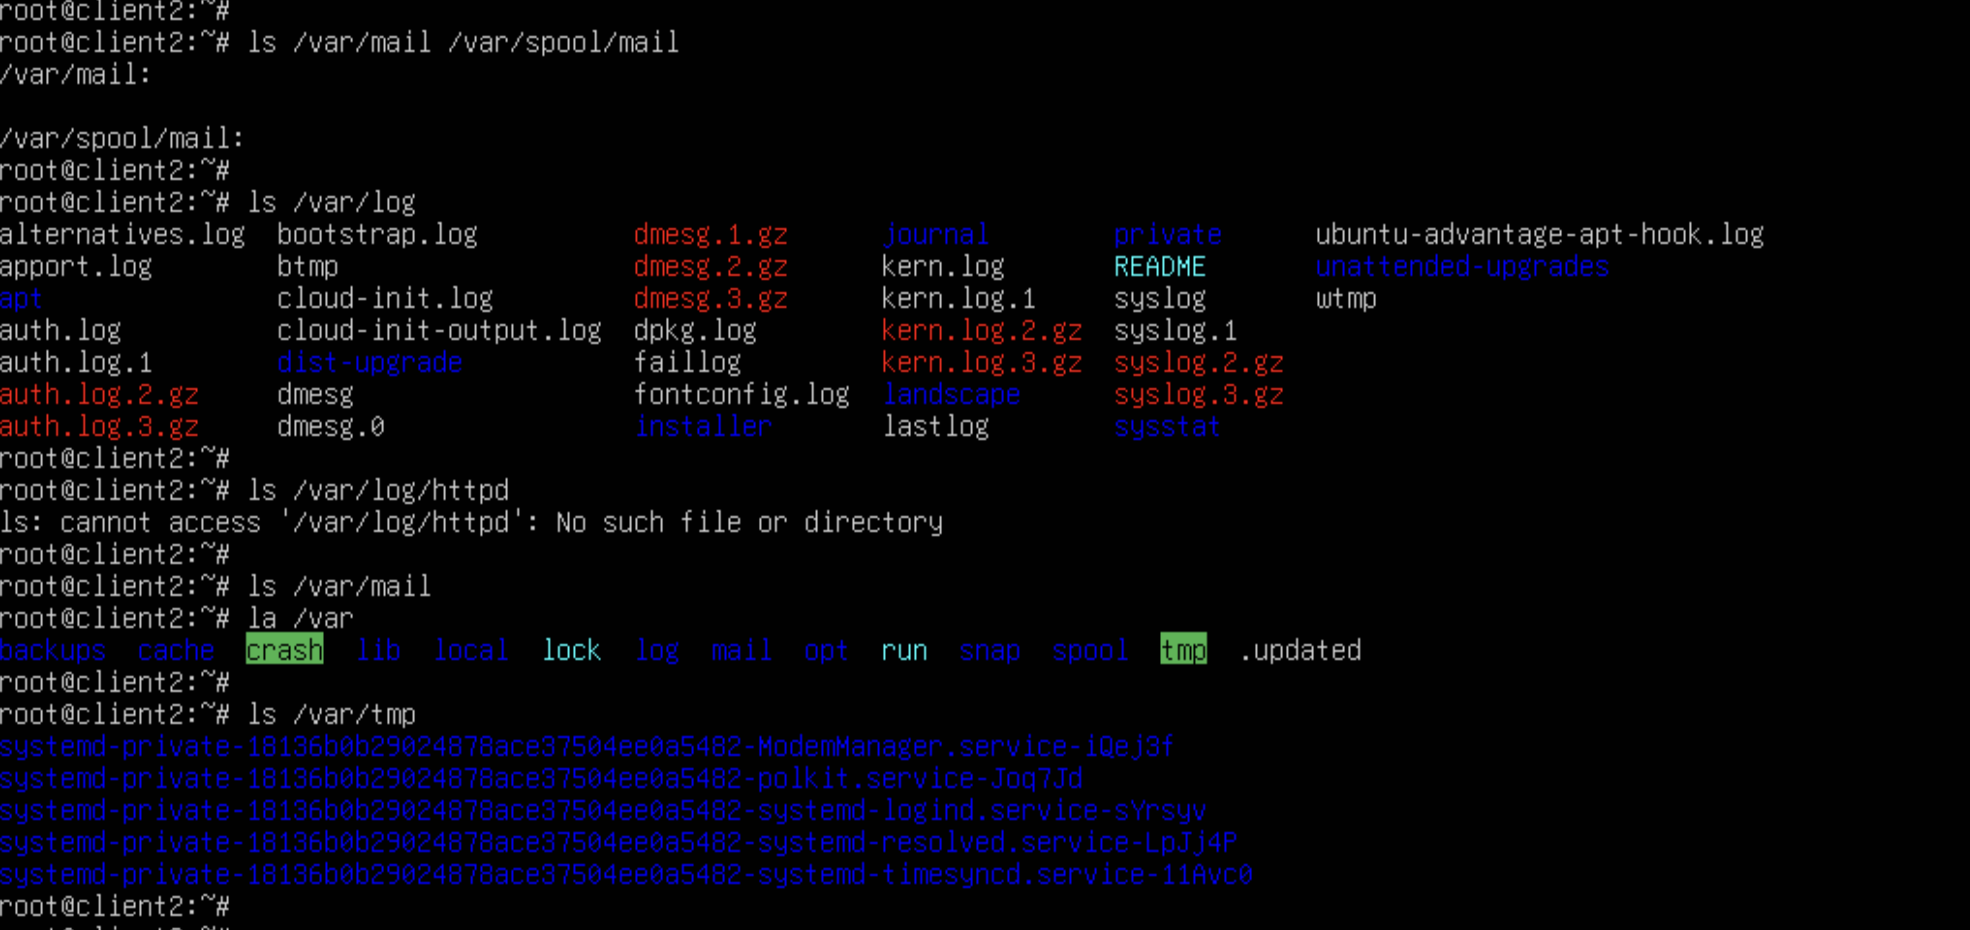Screen dimensions: 1970x930
Task: Click the last root@client2 prompt line
Action: pyautogui.click(x=115, y=906)
